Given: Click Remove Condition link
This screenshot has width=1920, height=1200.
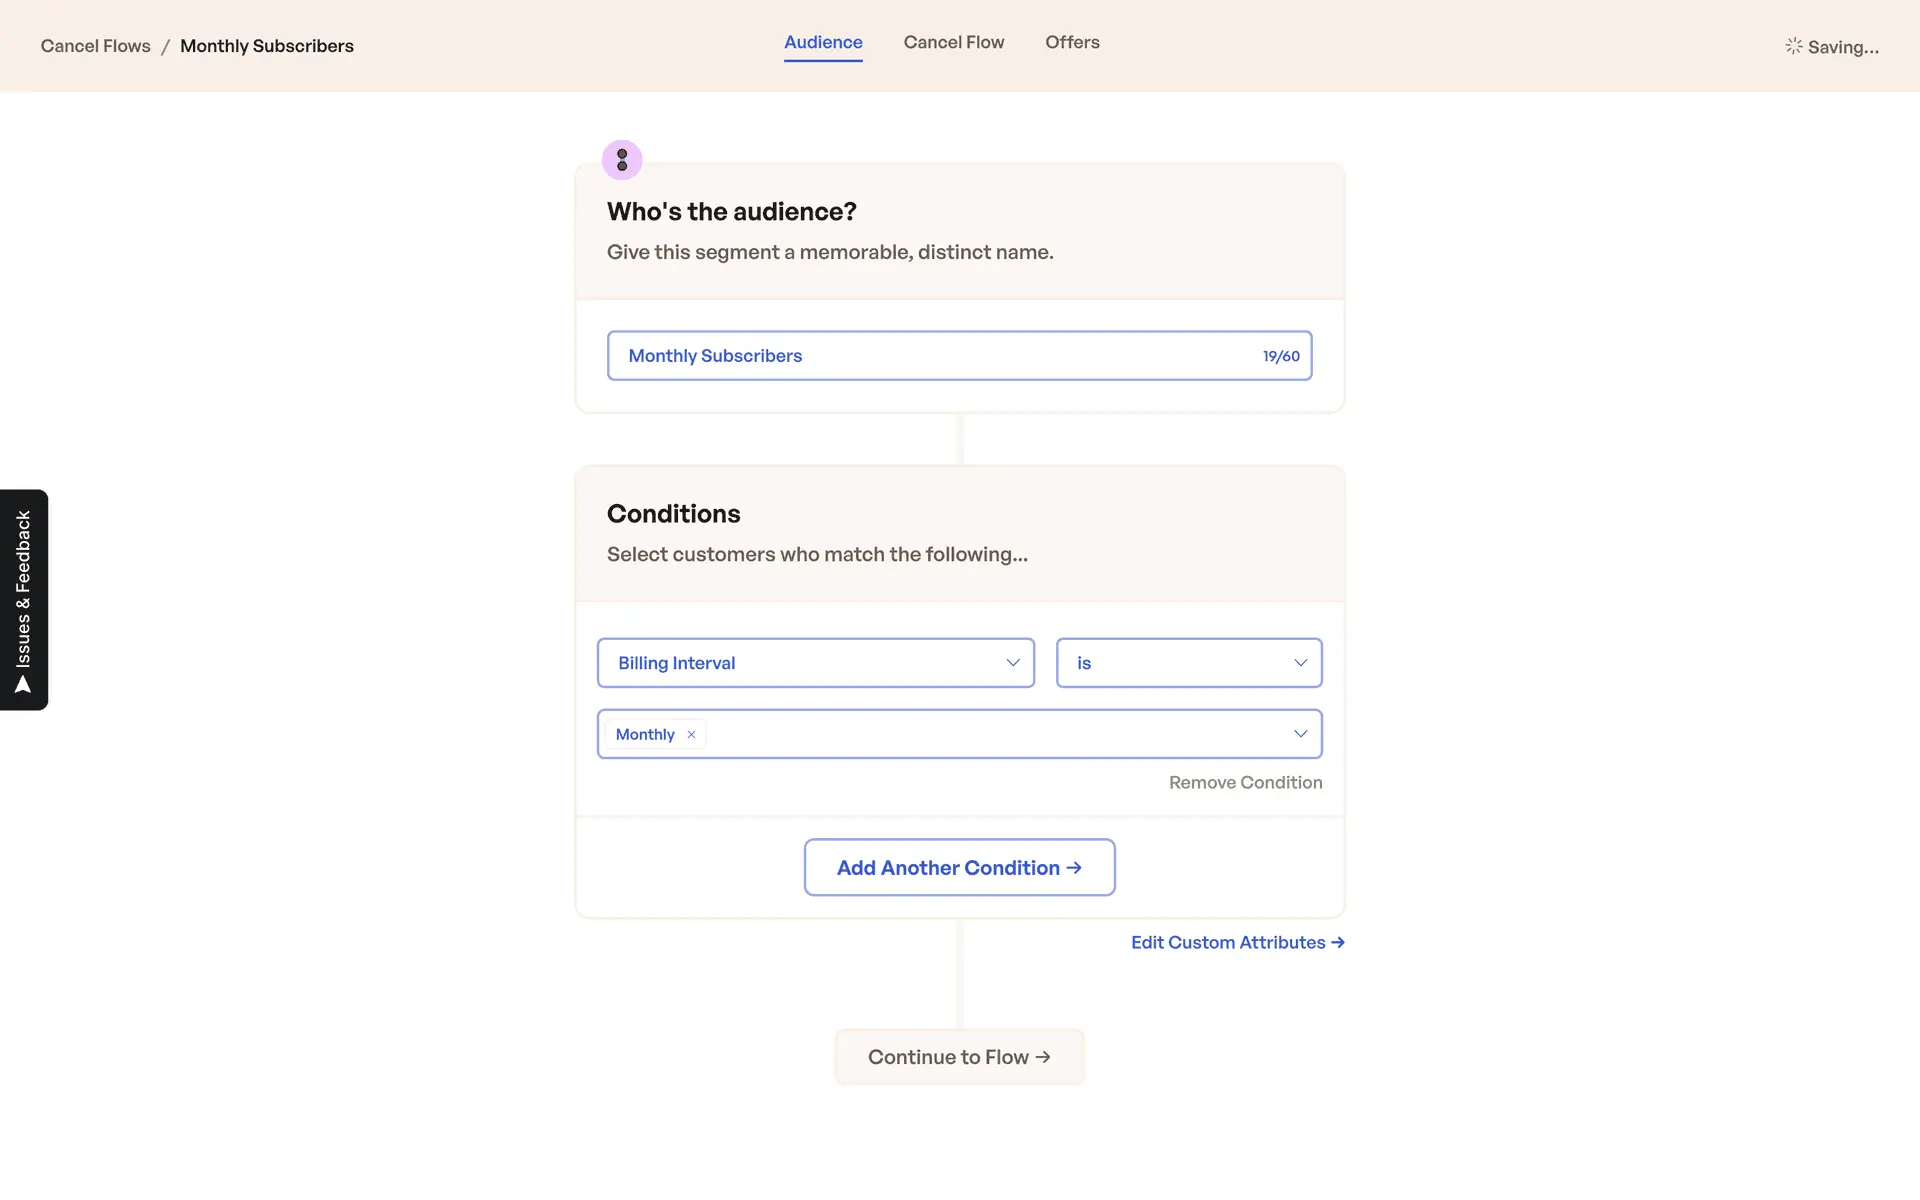Looking at the screenshot, I should (1245, 783).
